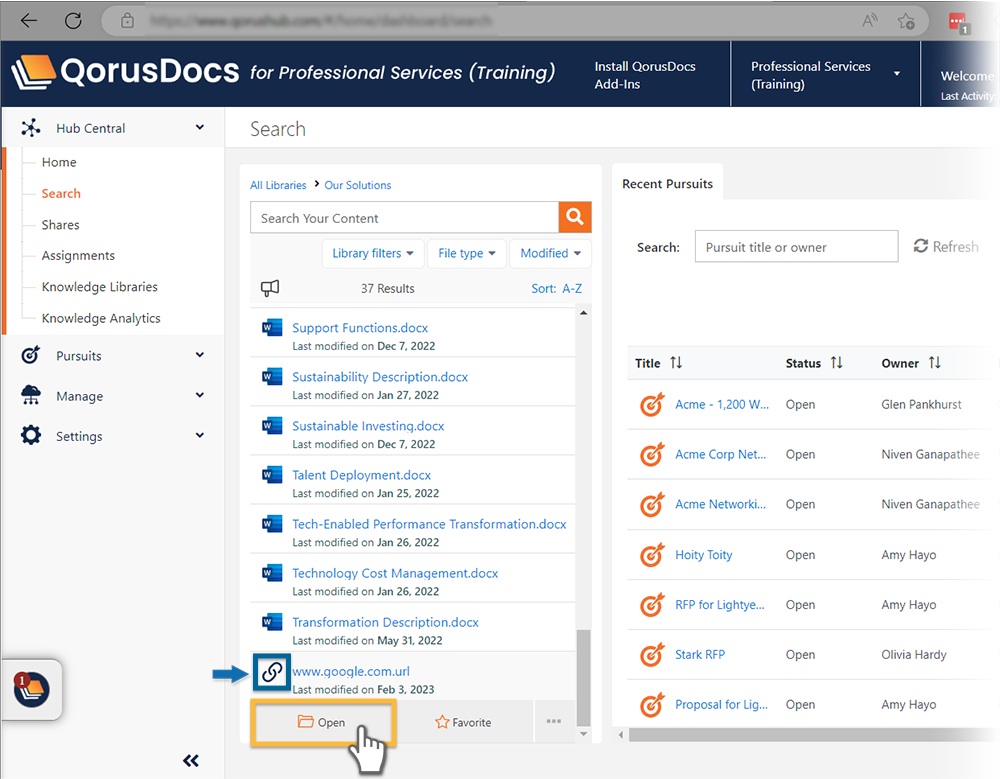Click the results list scroll down arrow

point(583,734)
